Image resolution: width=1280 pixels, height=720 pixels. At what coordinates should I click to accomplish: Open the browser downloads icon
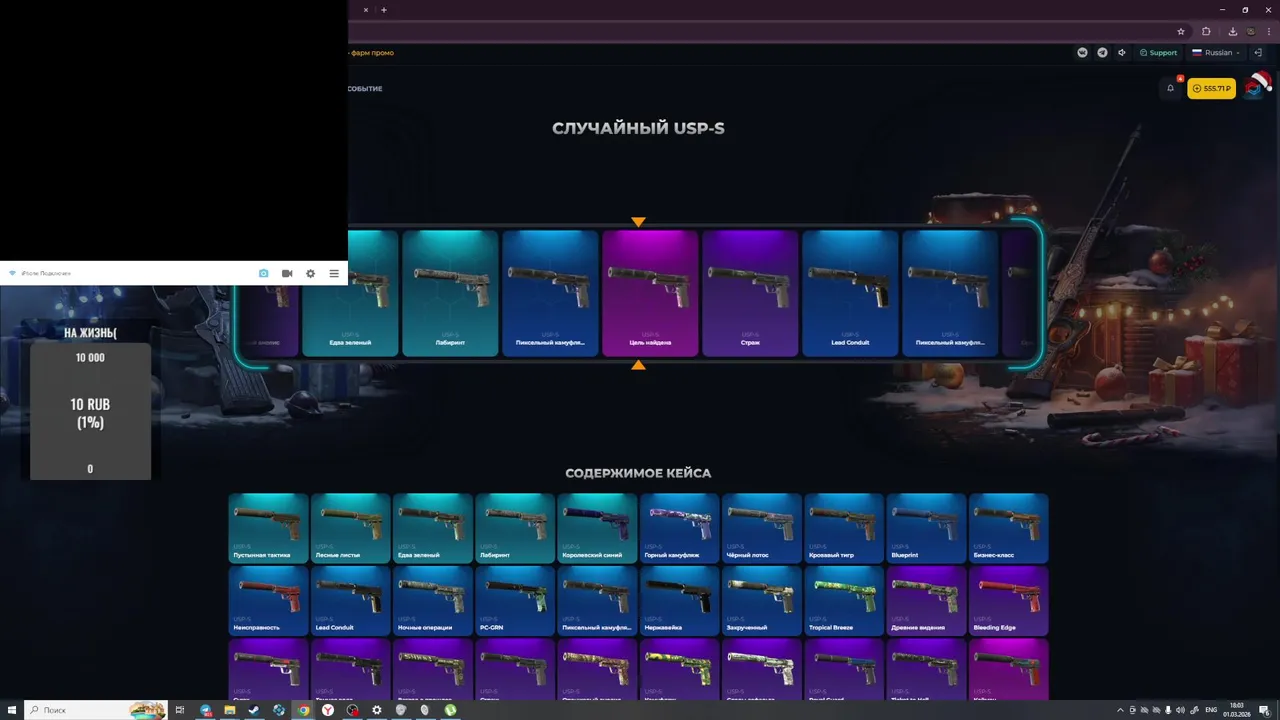[x=1231, y=31]
